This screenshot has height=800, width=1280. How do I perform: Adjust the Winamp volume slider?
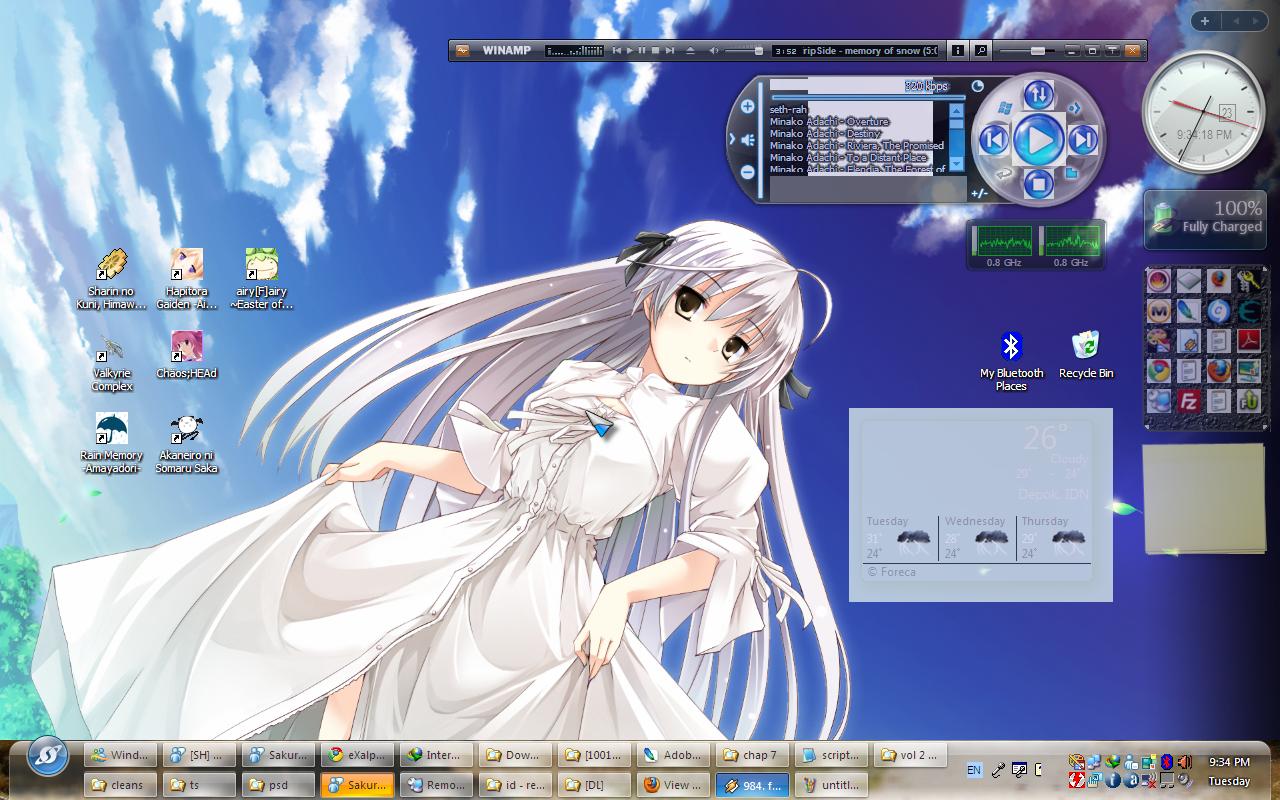tap(743, 50)
